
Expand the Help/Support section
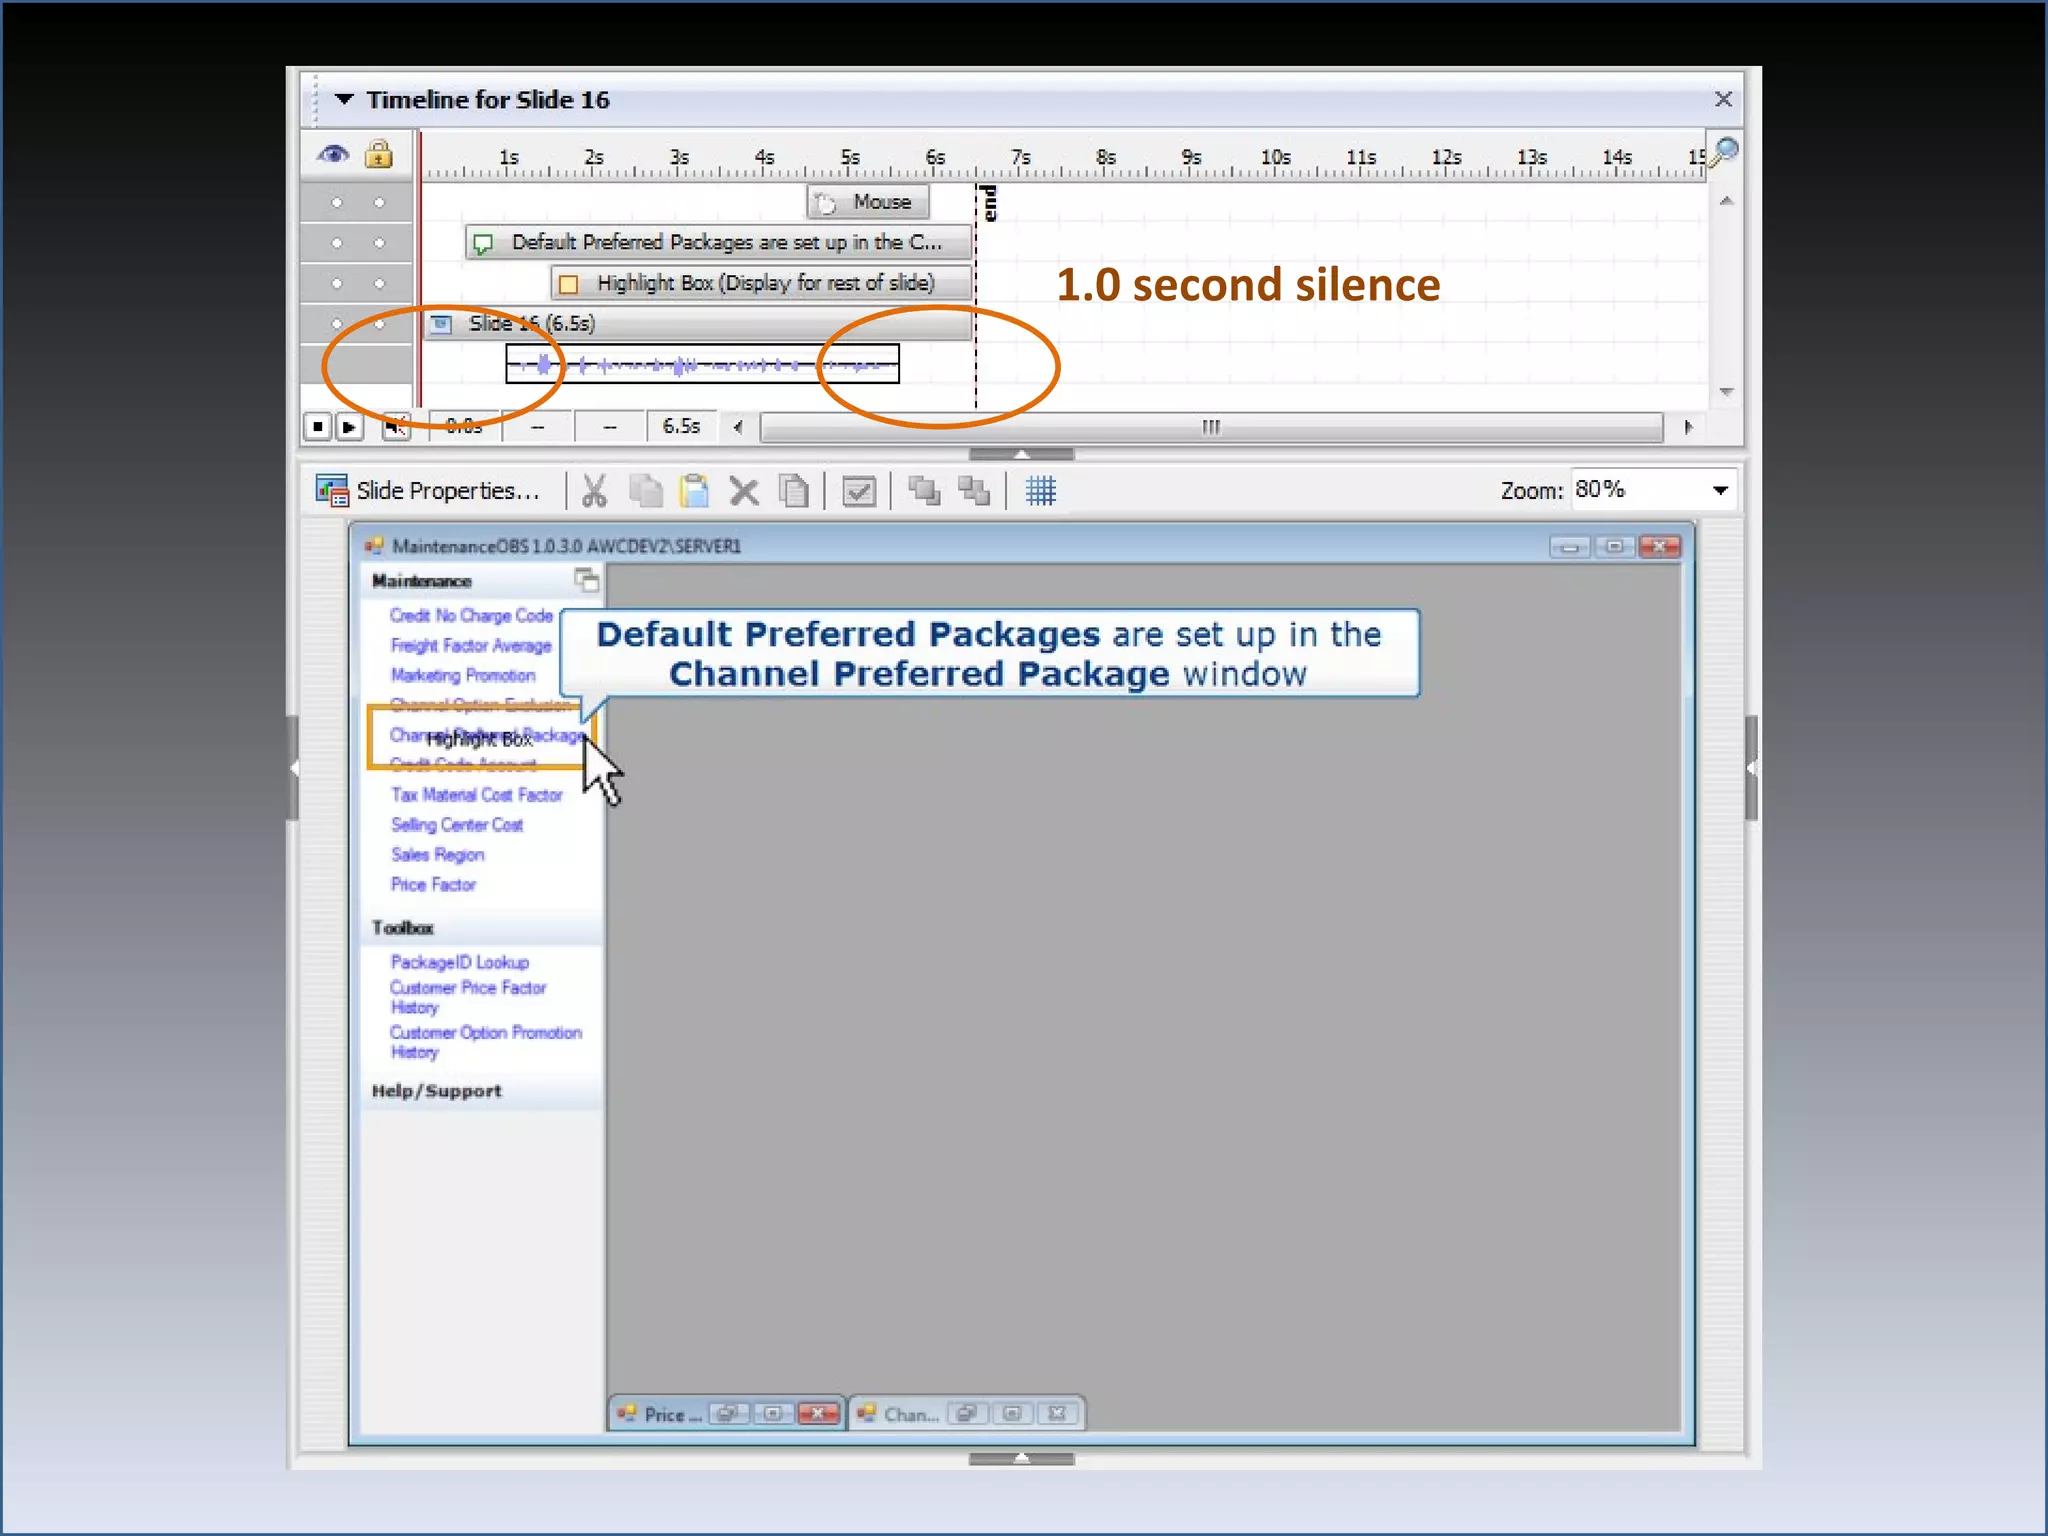(x=437, y=1091)
